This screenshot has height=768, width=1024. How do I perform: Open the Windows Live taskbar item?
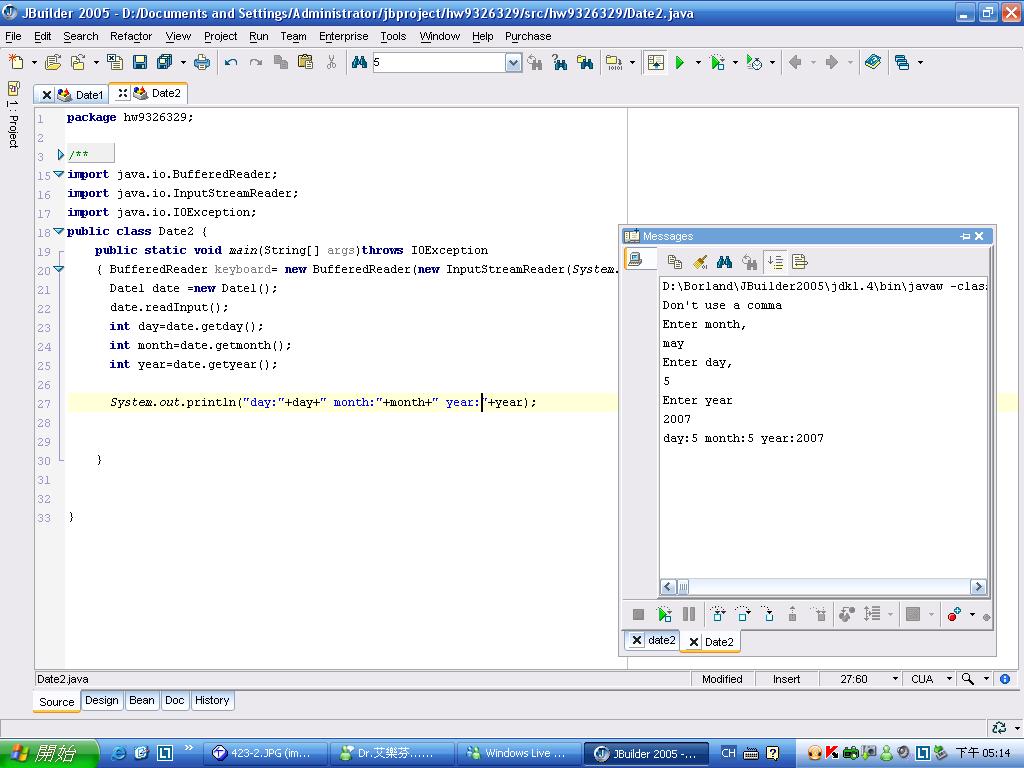(517, 753)
